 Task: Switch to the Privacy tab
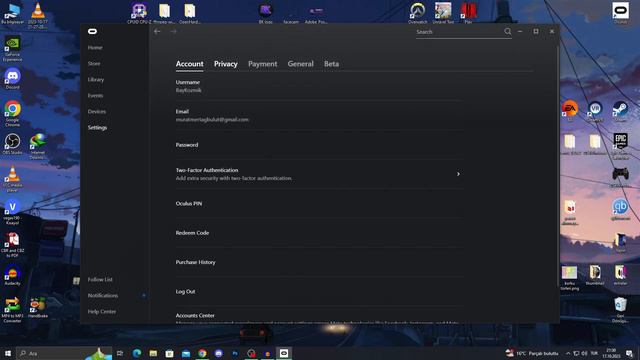(x=226, y=64)
